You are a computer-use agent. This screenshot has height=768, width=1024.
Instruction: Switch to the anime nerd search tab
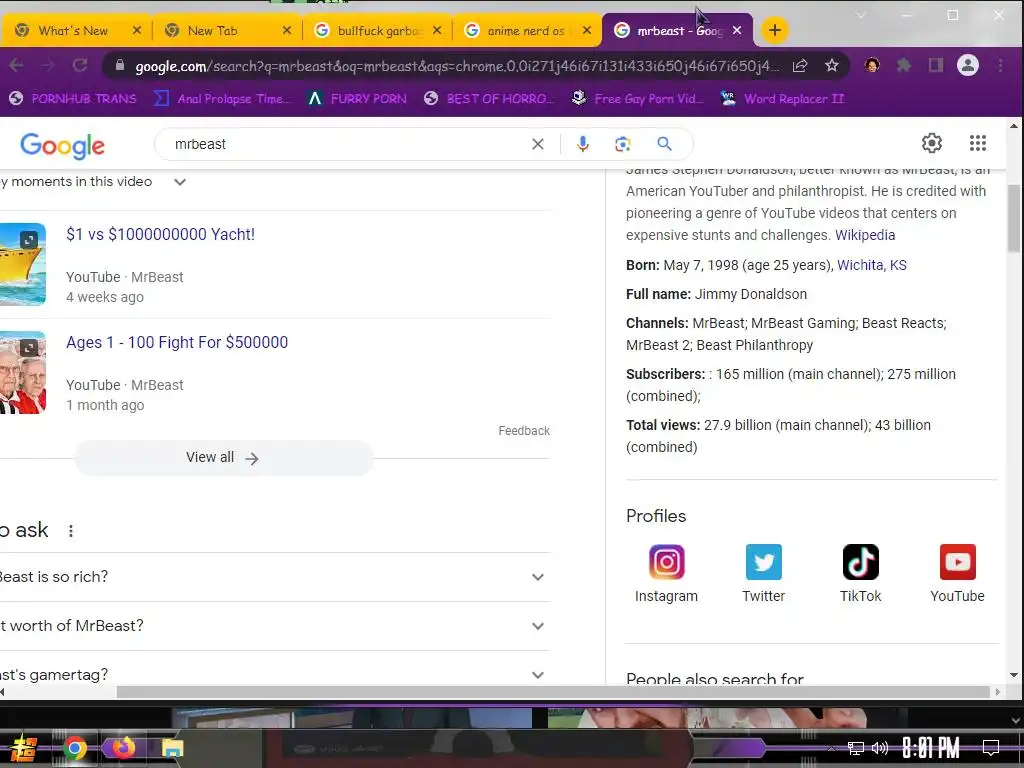tap(528, 31)
